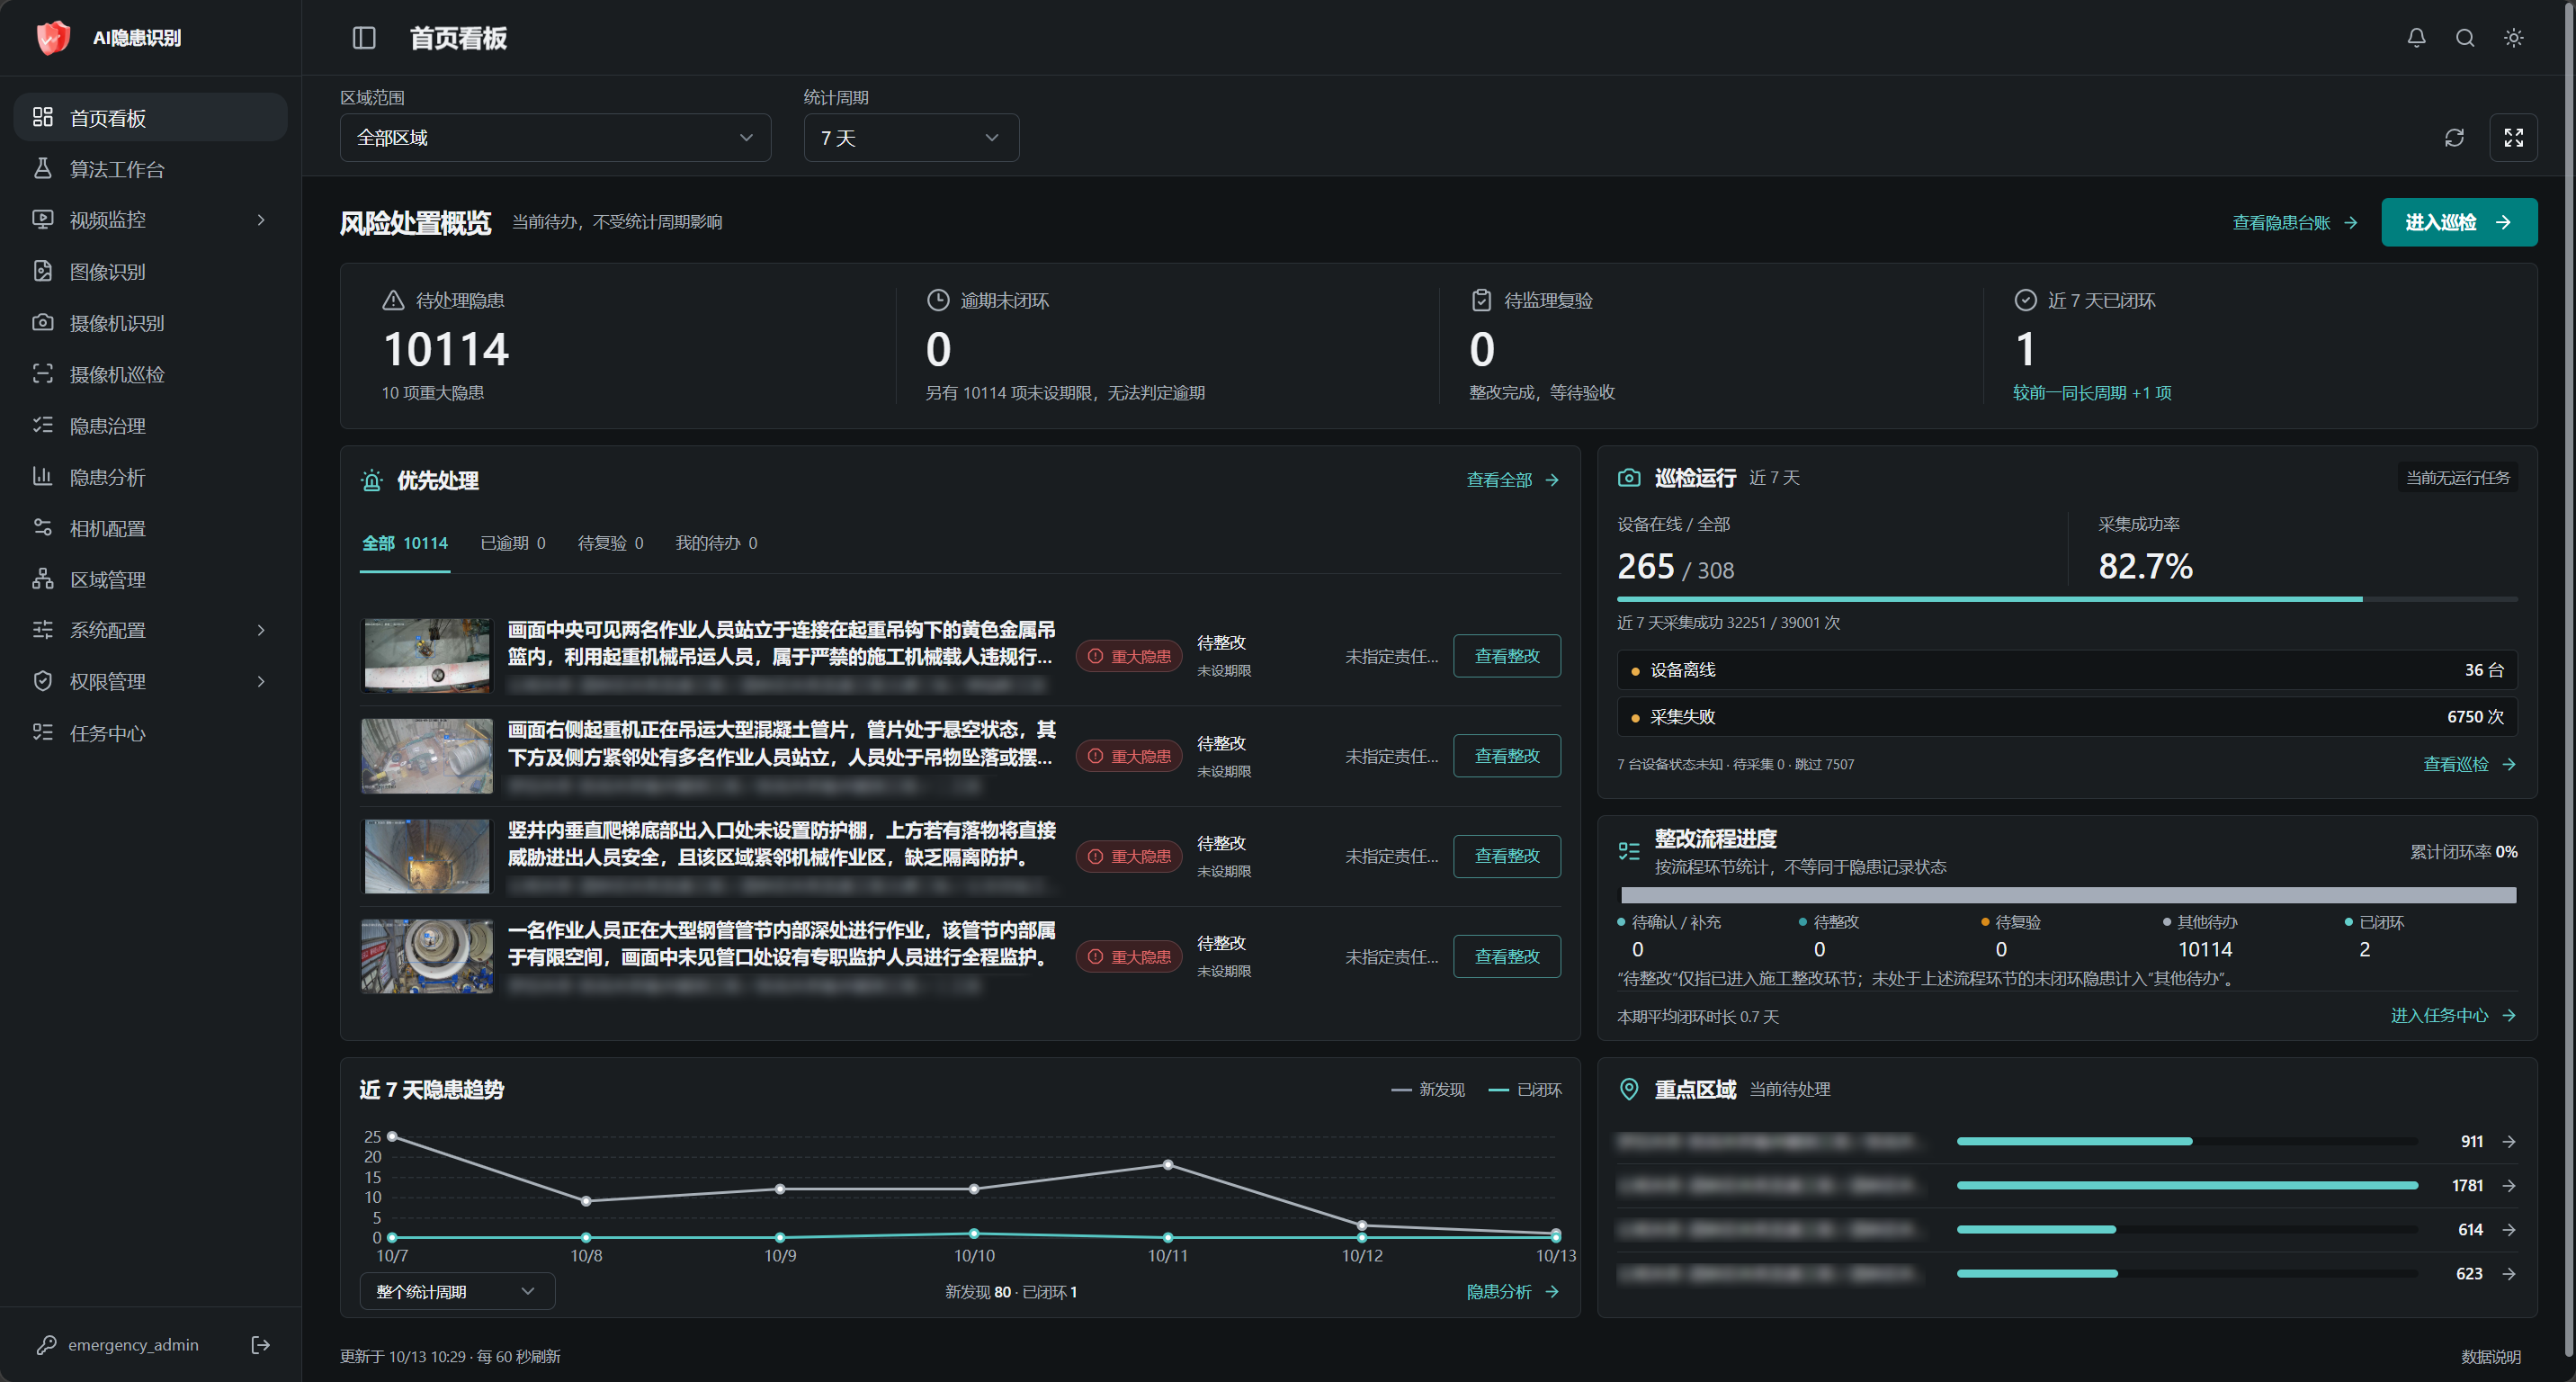Click the search icon in header
The height and width of the screenshot is (1382, 2576).
[x=2465, y=38]
